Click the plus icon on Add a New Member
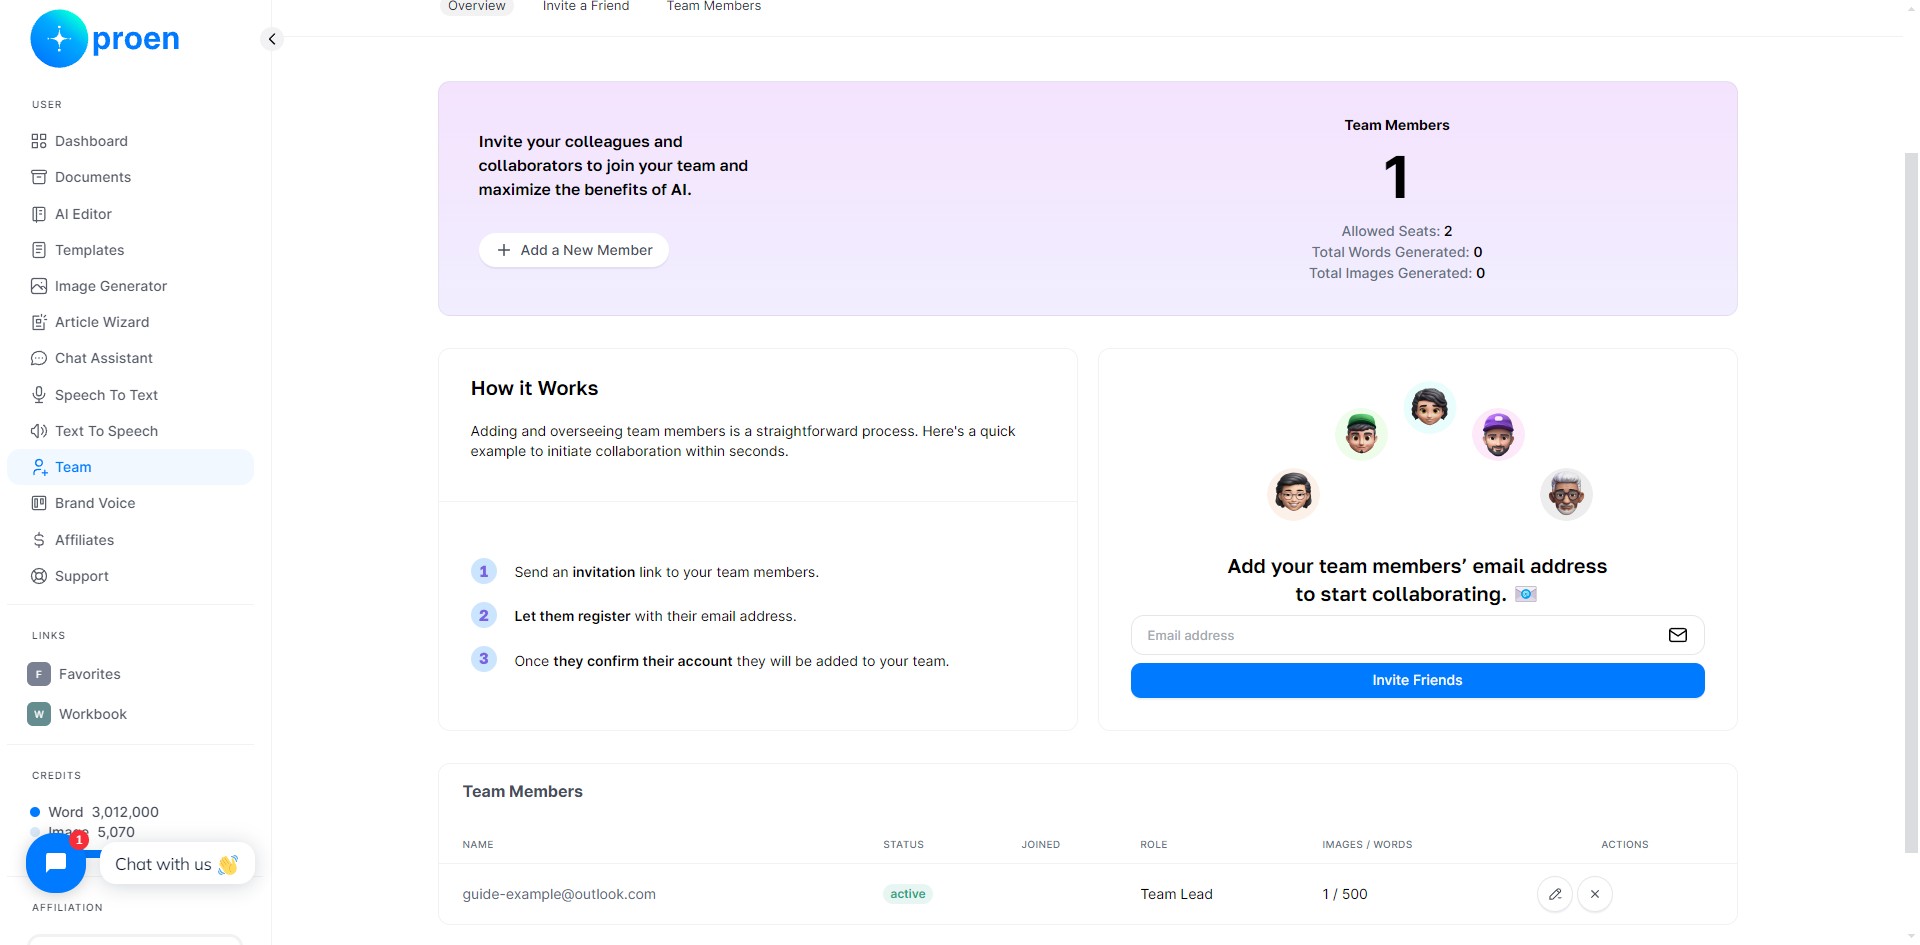 [x=504, y=250]
